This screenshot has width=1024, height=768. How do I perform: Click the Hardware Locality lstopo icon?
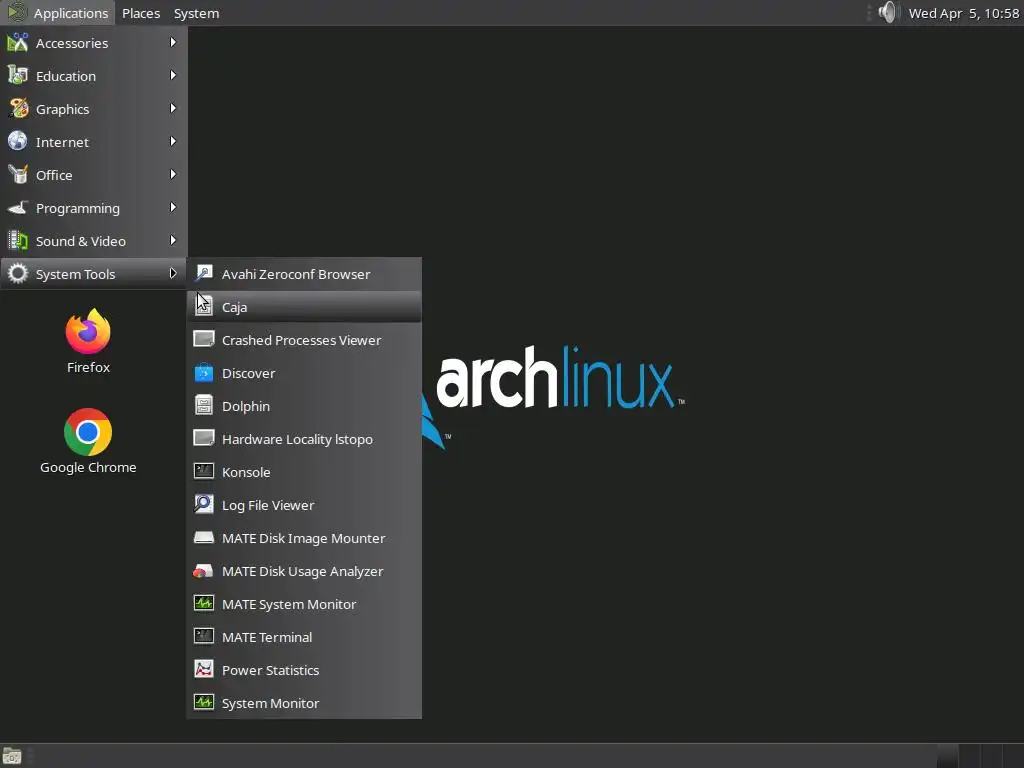pyautogui.click(x=204, y=439)
